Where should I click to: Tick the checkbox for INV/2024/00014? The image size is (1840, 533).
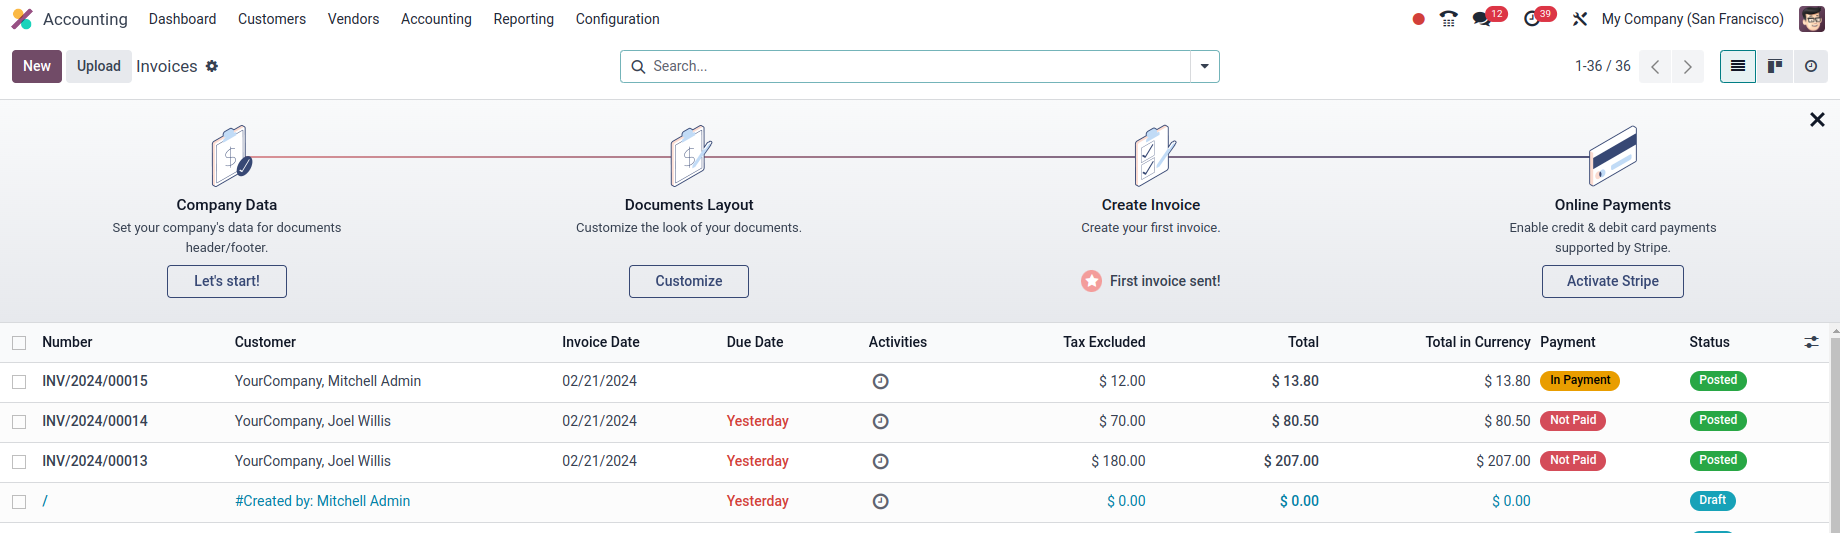pyautogui.click(x=19, y=422)
